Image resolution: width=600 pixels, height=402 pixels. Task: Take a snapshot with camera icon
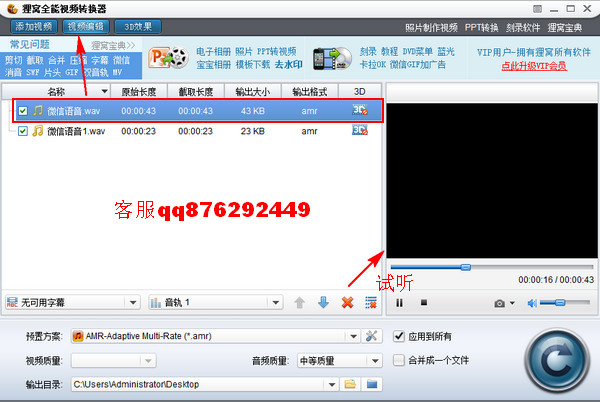point(499,304)
